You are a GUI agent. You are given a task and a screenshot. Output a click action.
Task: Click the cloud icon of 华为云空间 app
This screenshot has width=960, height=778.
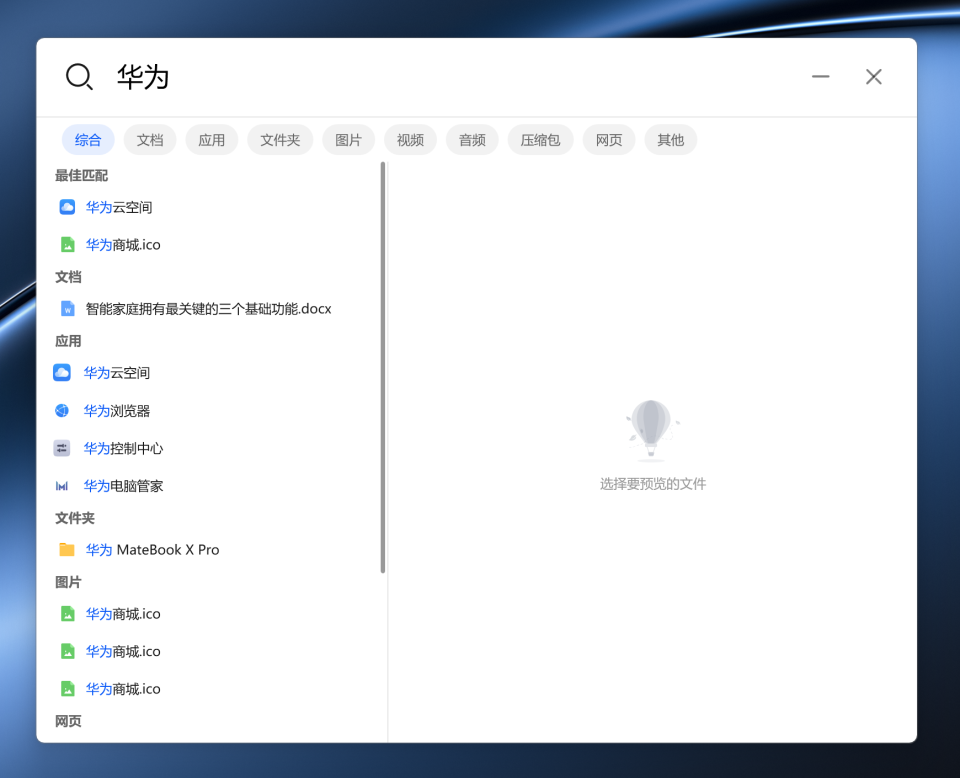click(62, 373)
